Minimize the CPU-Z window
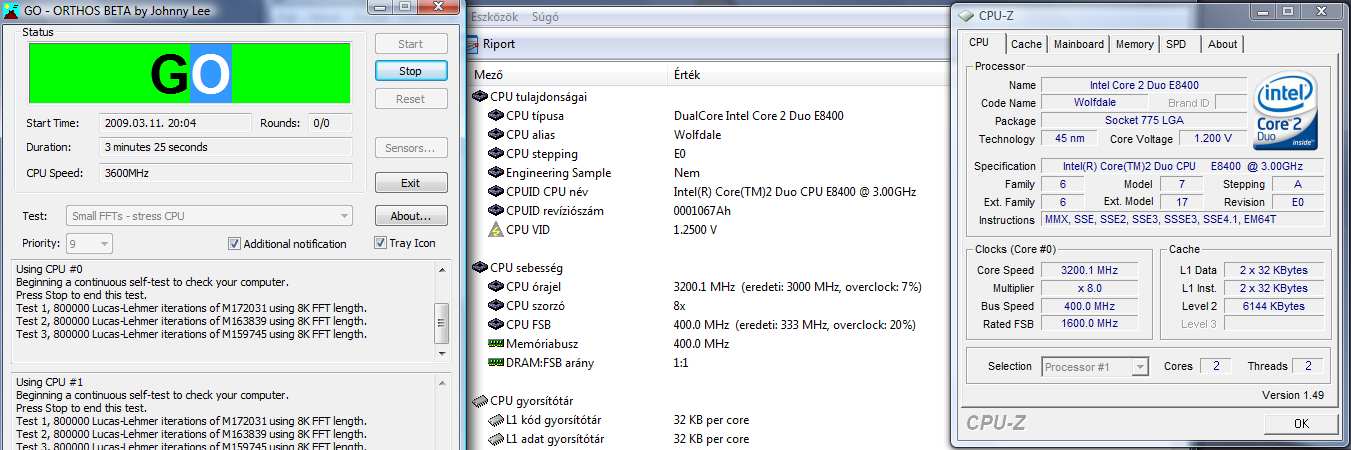1351x450 pixels. pyautogui.click(x=1263, y=13)
